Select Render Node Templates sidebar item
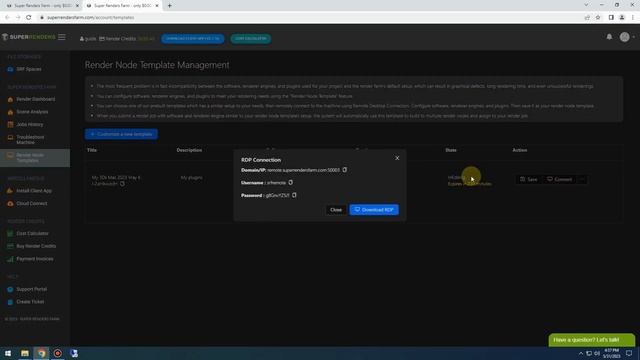This screenshot has width=640, height=360. tap(35, 158)
